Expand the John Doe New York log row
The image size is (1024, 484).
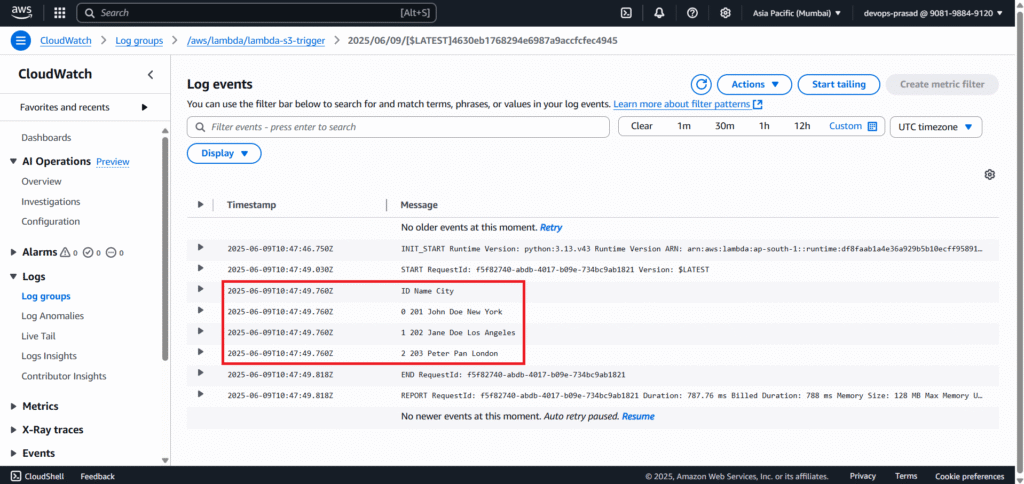tap(200, 310)
